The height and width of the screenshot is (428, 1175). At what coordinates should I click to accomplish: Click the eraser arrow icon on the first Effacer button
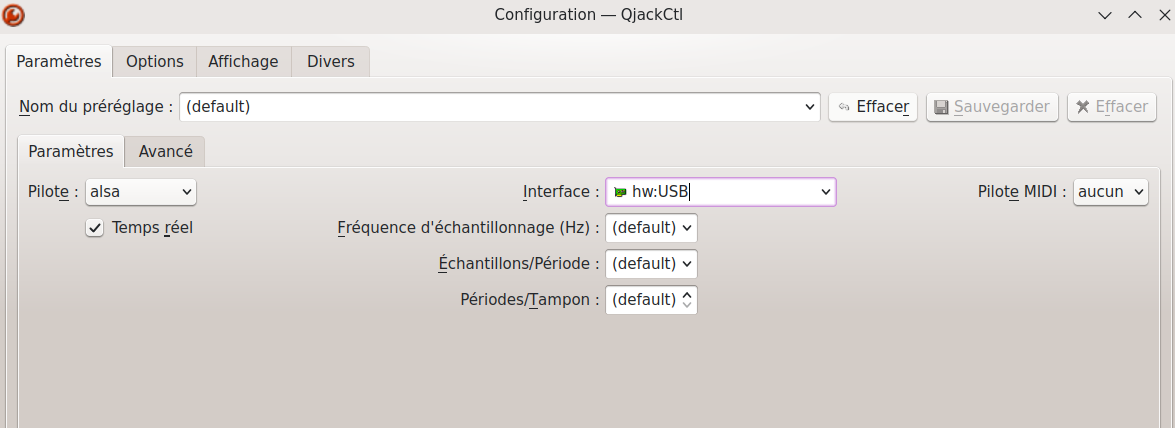(844, 107)
